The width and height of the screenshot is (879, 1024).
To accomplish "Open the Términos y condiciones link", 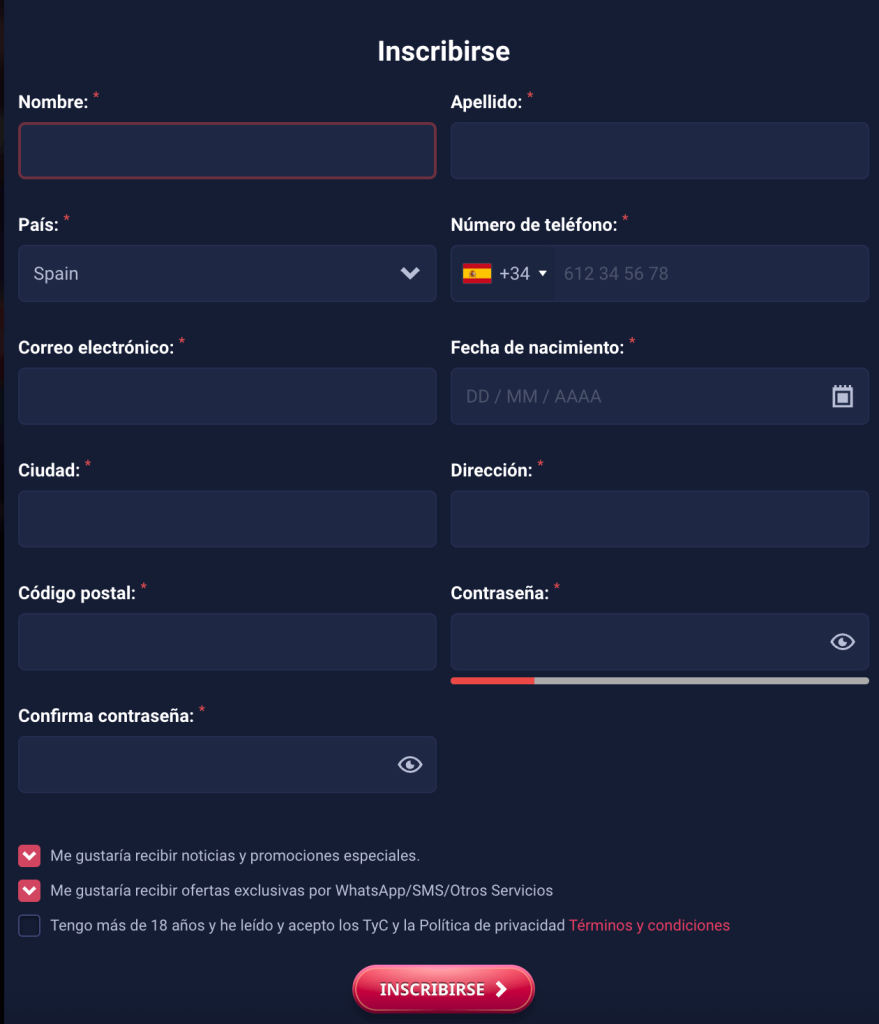I will click(x=649, y=925).
